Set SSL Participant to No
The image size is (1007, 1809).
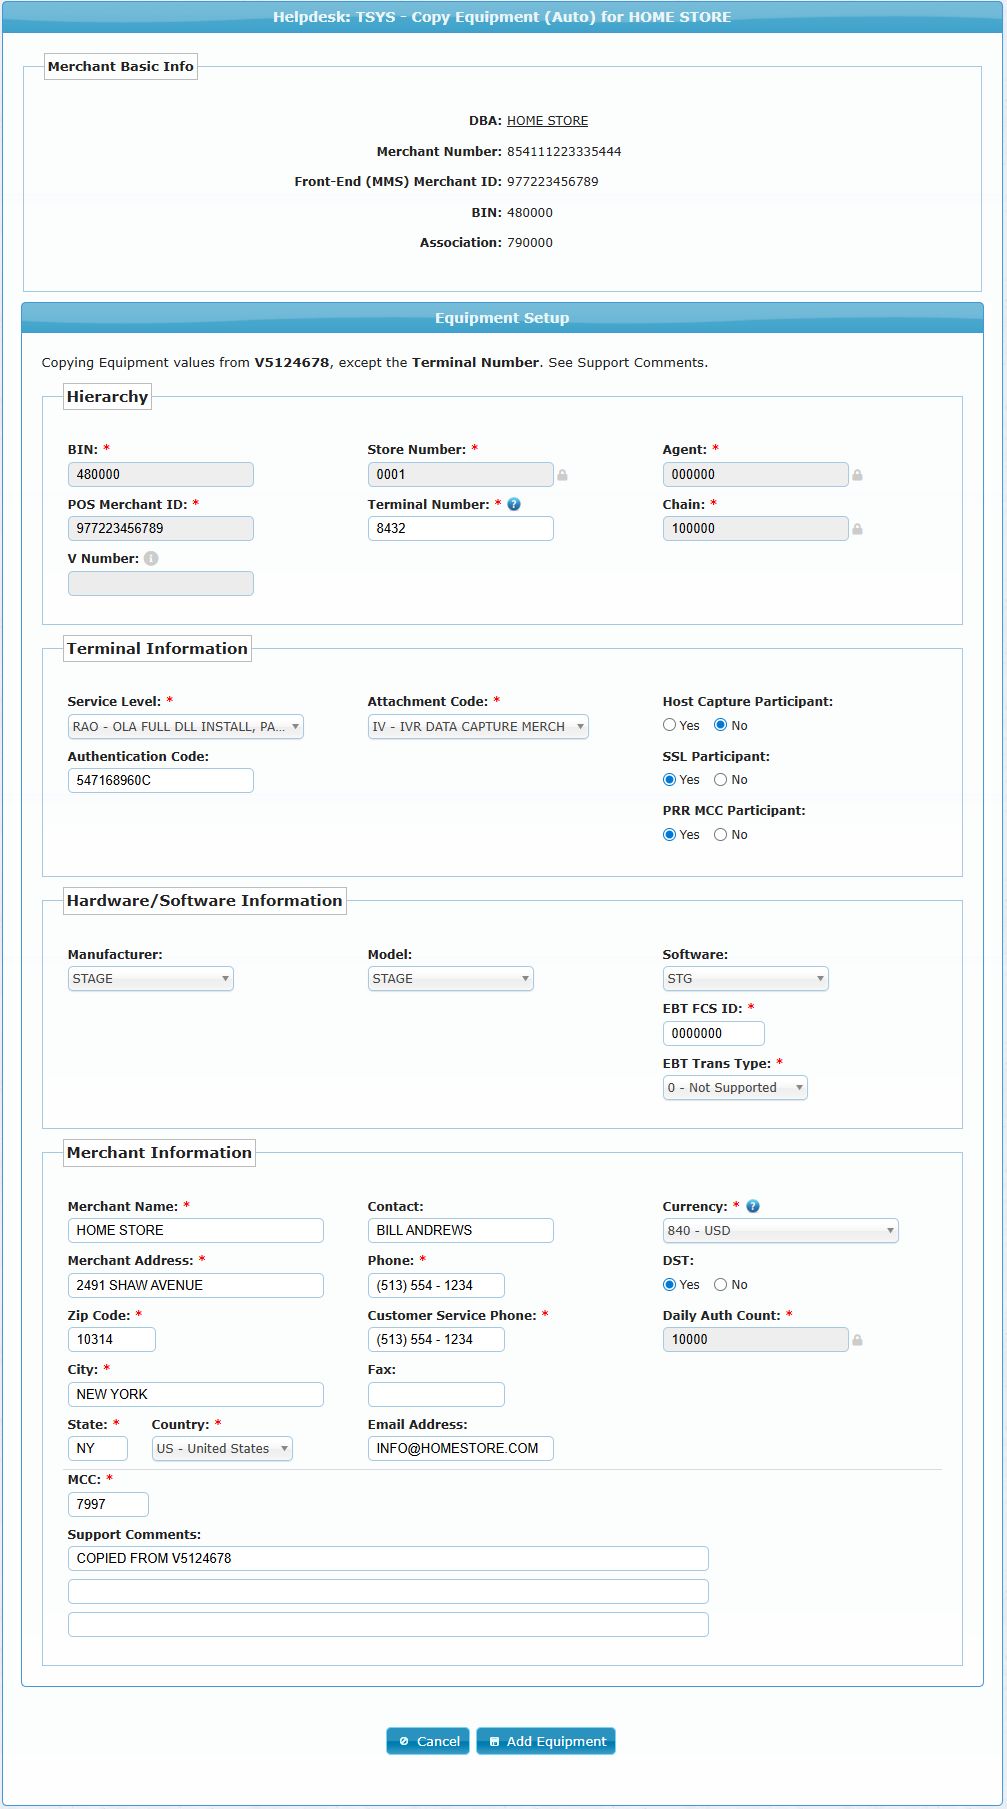pyautogui.click(x=720, y=780)
